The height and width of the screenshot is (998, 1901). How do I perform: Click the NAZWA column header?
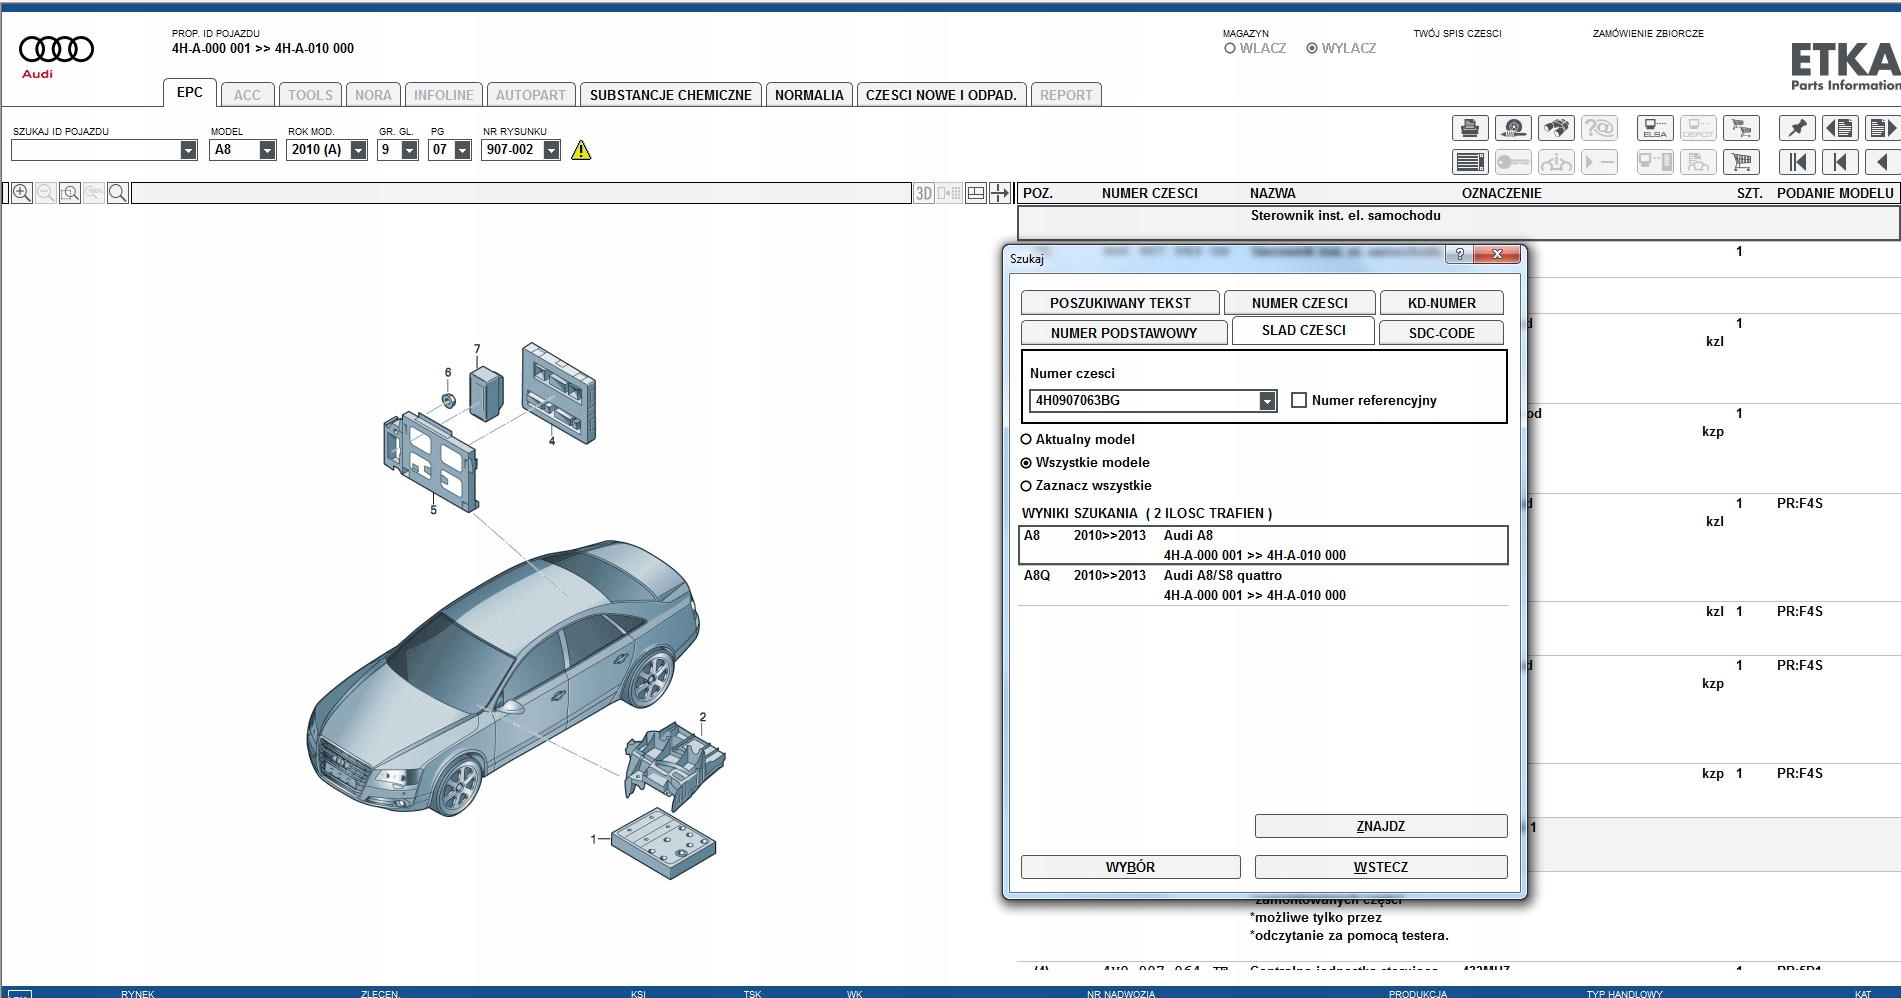1272,193
